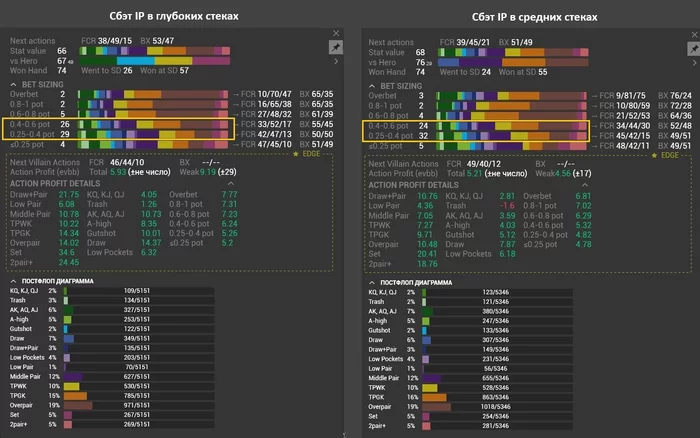Click Overpair bar 971/5151
The height and width of the screenshot is (438, 700).
coord(139,405)
